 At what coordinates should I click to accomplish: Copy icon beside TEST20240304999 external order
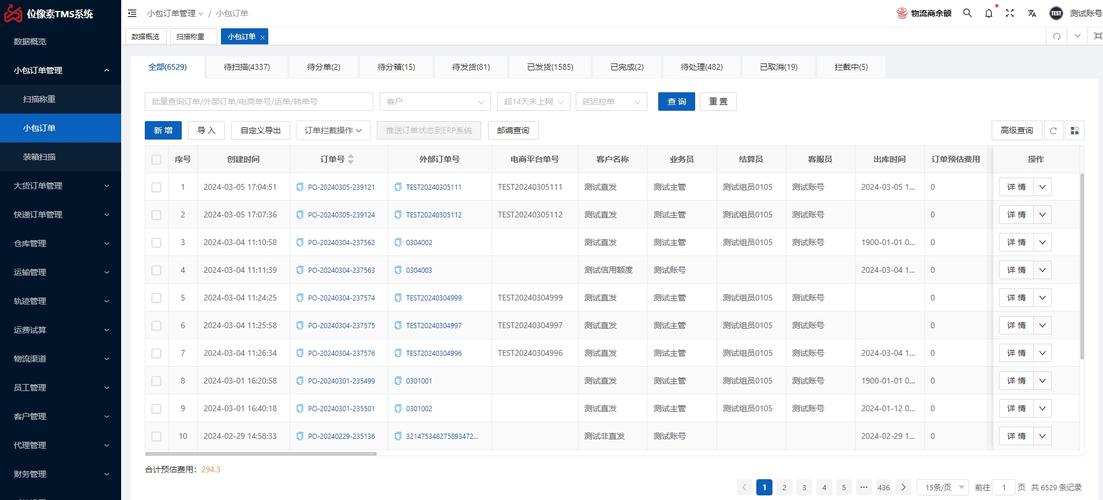(398, 297)
